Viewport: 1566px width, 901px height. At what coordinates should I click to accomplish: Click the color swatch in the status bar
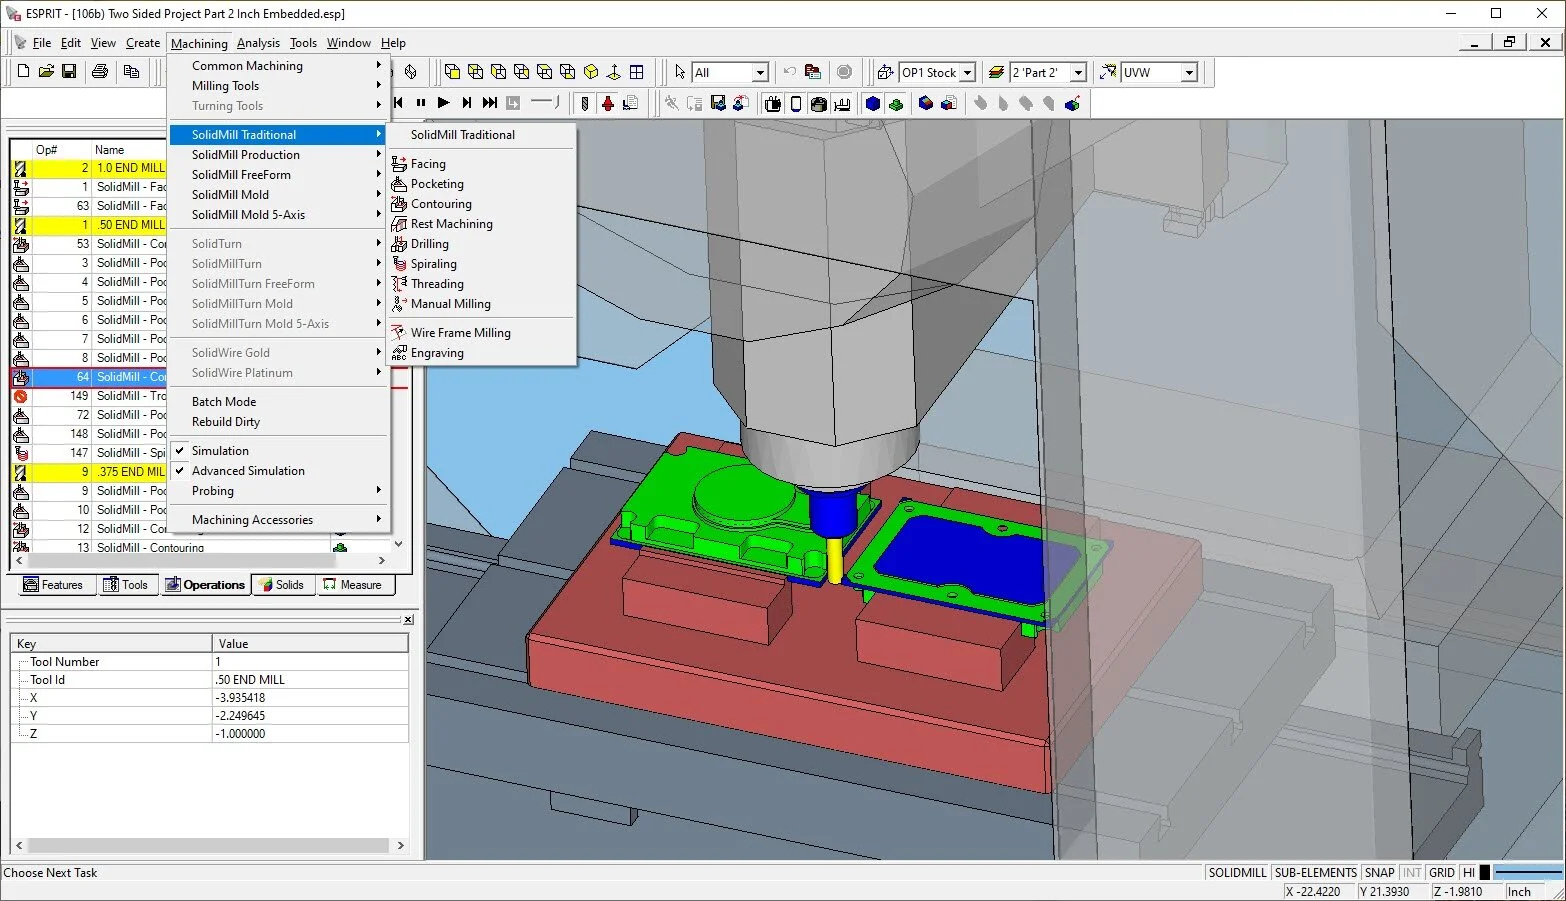pos(1485,873)
